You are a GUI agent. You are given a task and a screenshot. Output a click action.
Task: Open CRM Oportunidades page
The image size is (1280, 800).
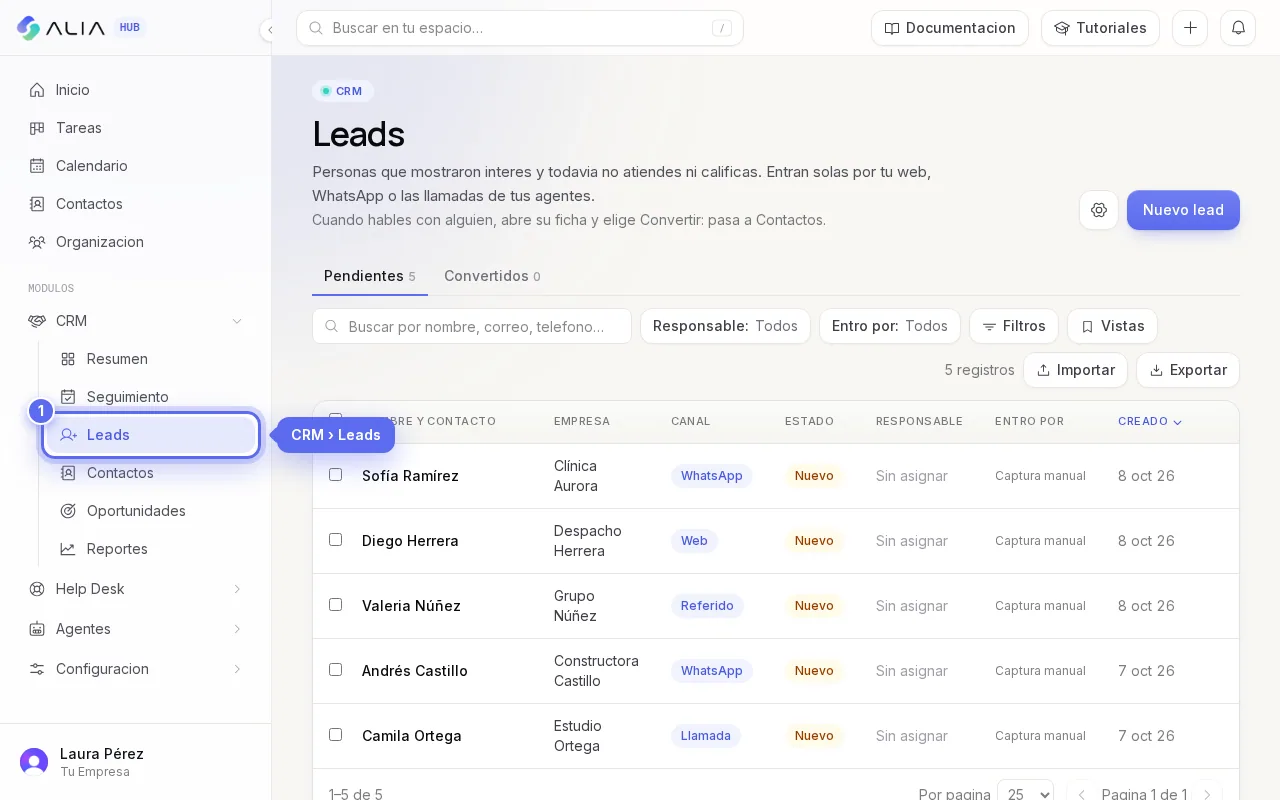pos(151,511)
